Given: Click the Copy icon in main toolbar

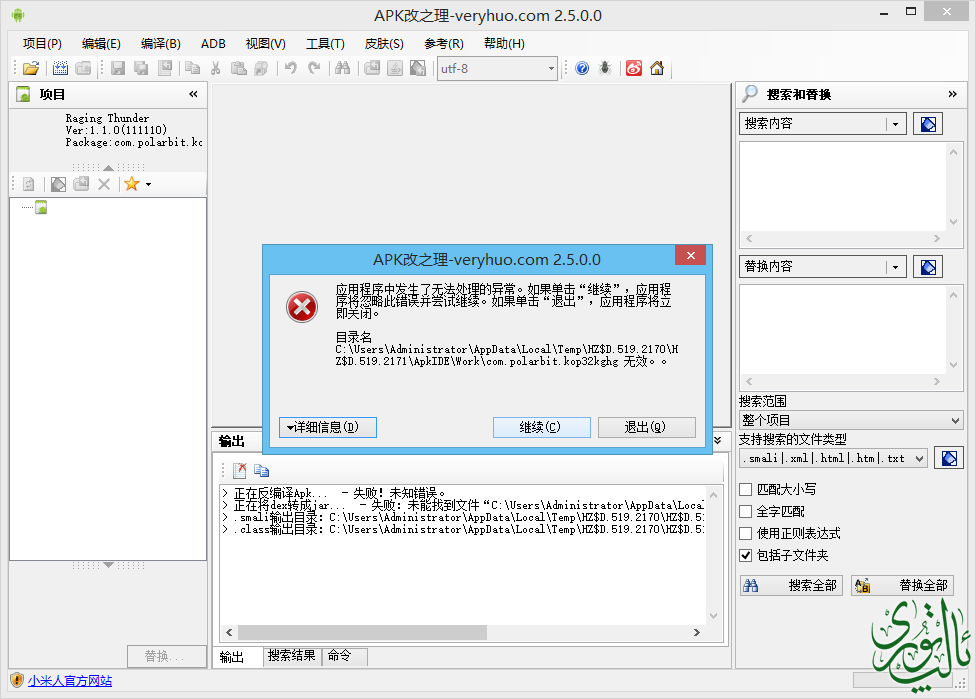Looking at the screenshot, I should 192,68.
